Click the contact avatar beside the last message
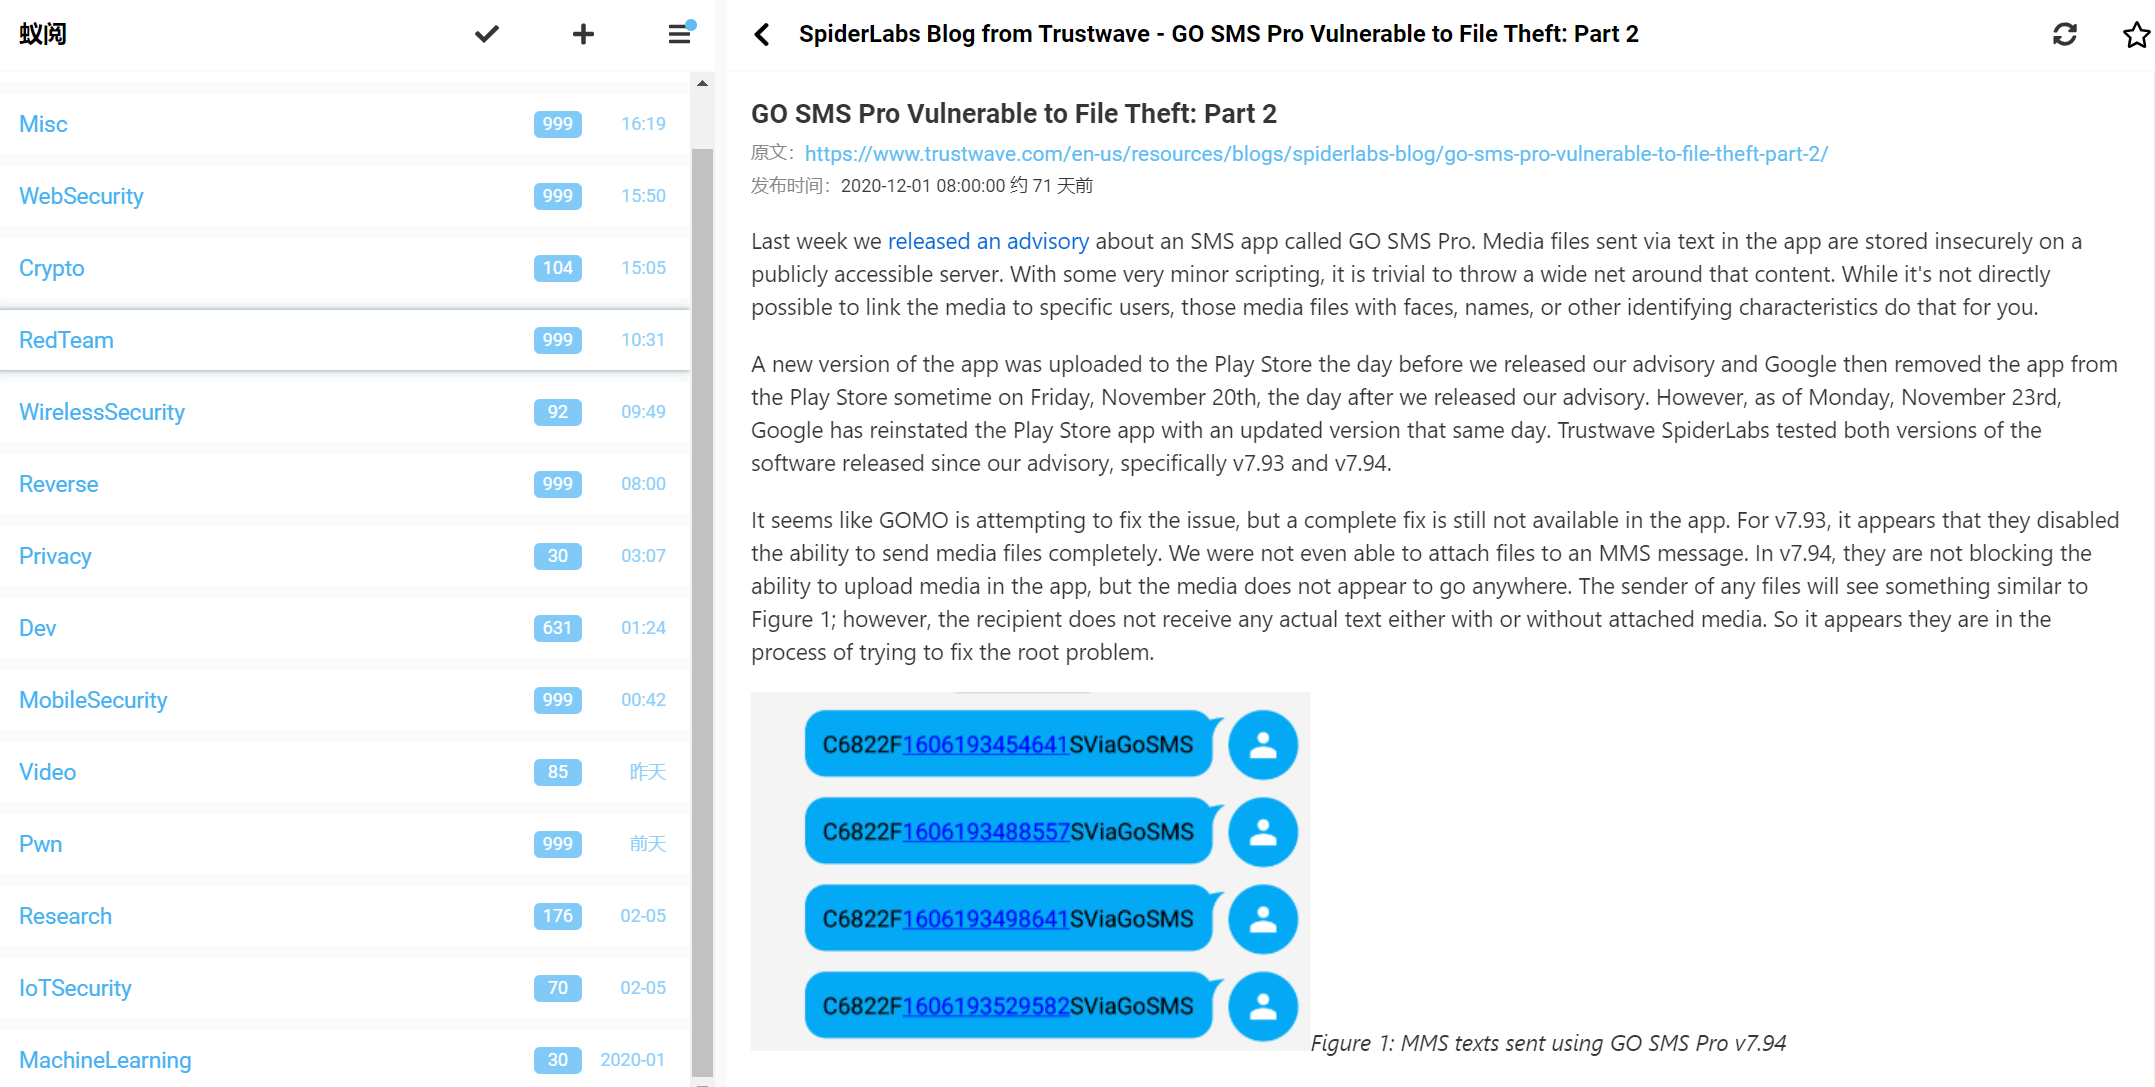 pos(1262,1006)
